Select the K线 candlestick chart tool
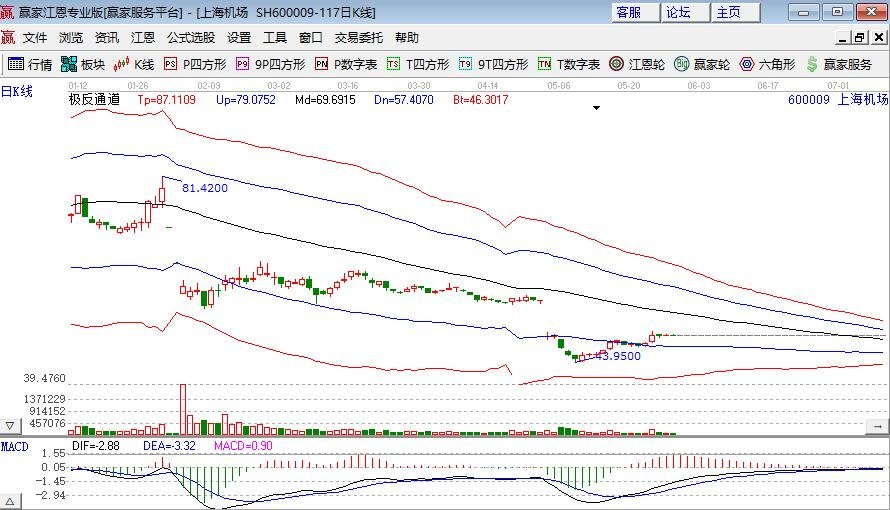 [x=134, y=64]
